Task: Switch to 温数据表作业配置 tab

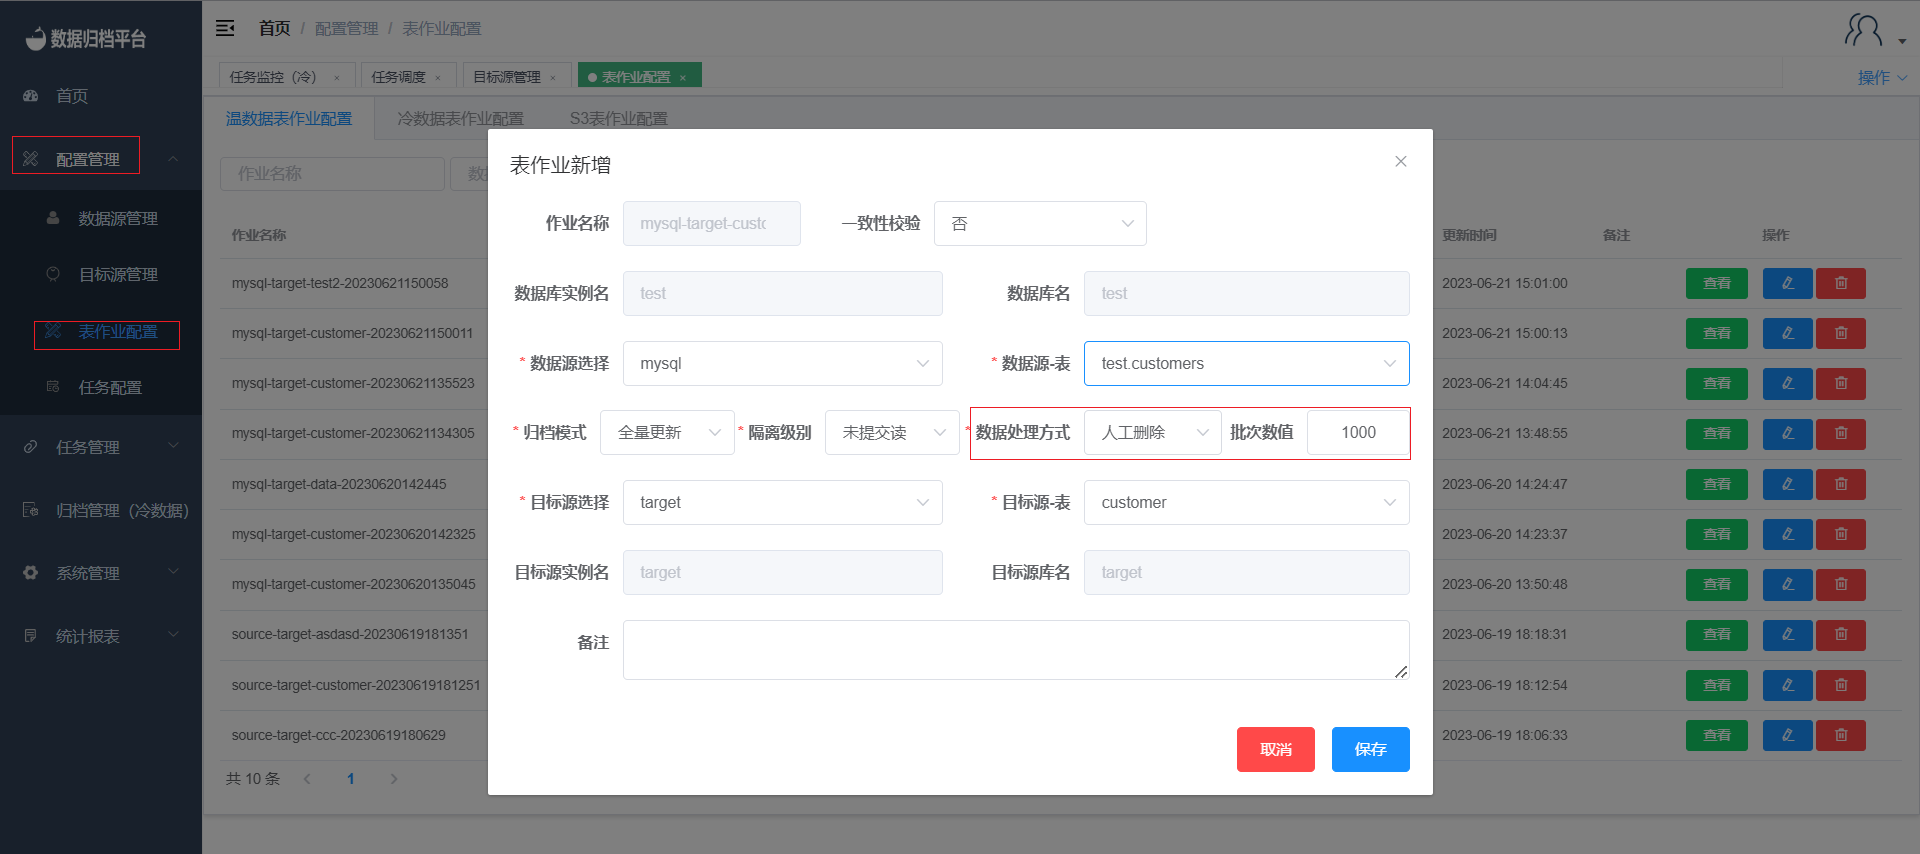Action: pyautogui.click(x=289, y=119)
